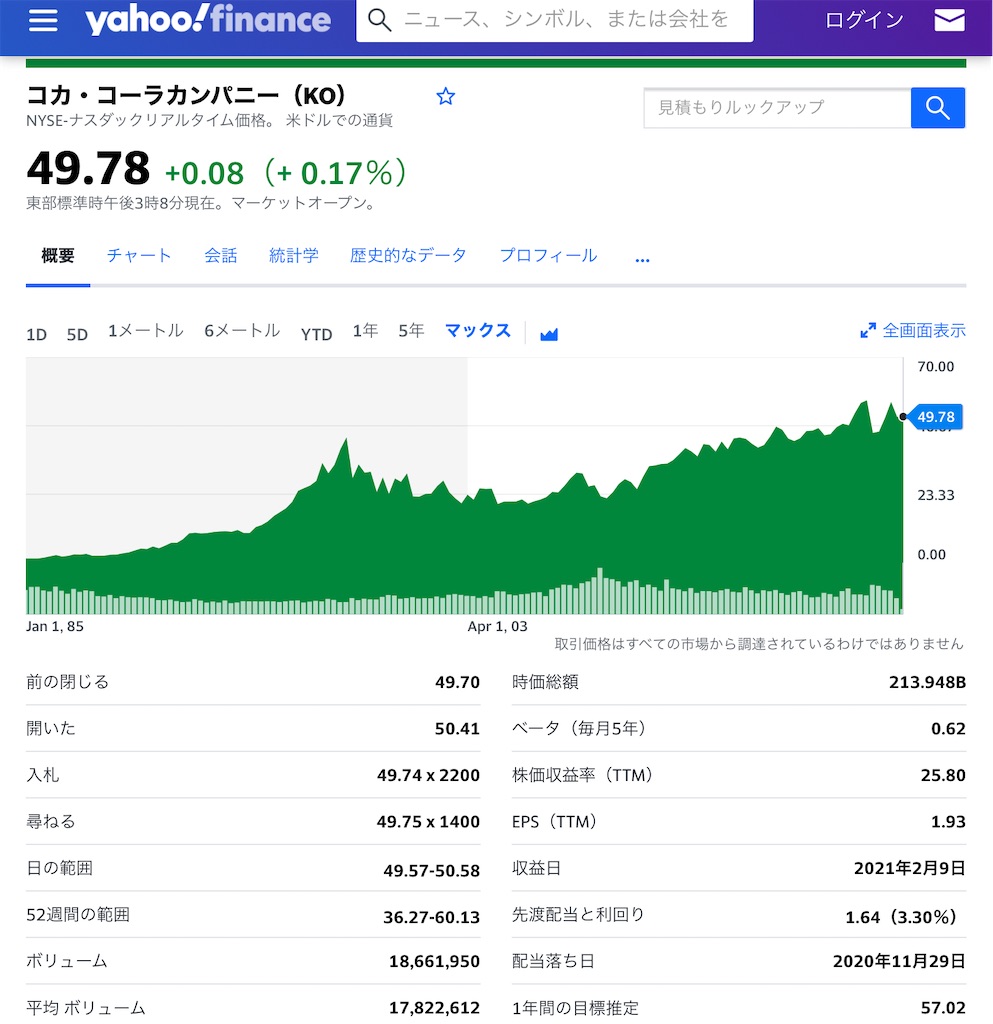The image size is (993, 1024).
Task: Switch to the チャート tab
Action: [x=139, y=255]
